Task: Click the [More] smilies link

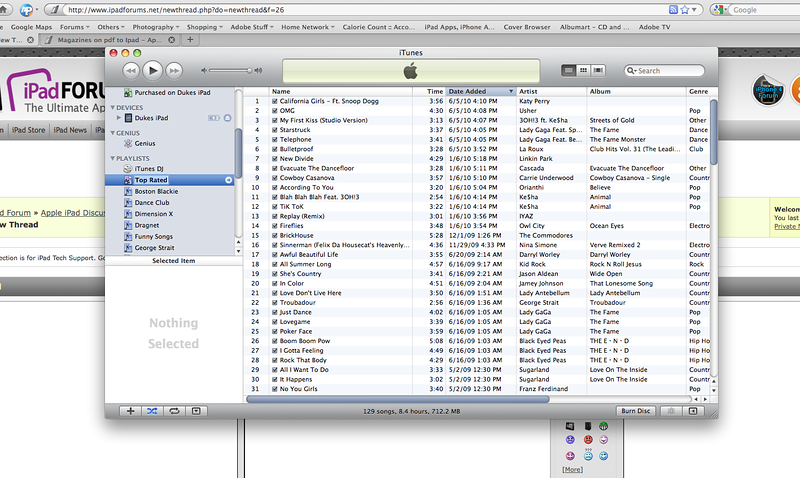Action: (572, 469)
